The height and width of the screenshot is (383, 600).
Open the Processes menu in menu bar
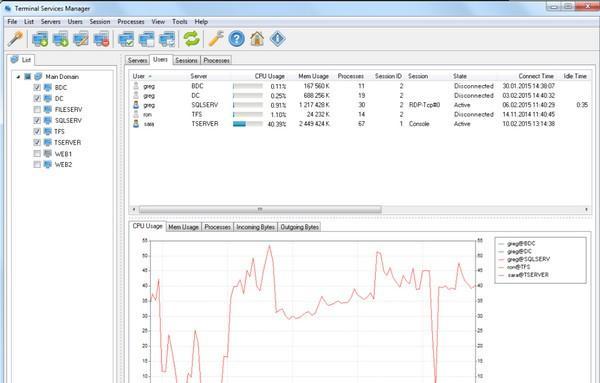(131, 22)
